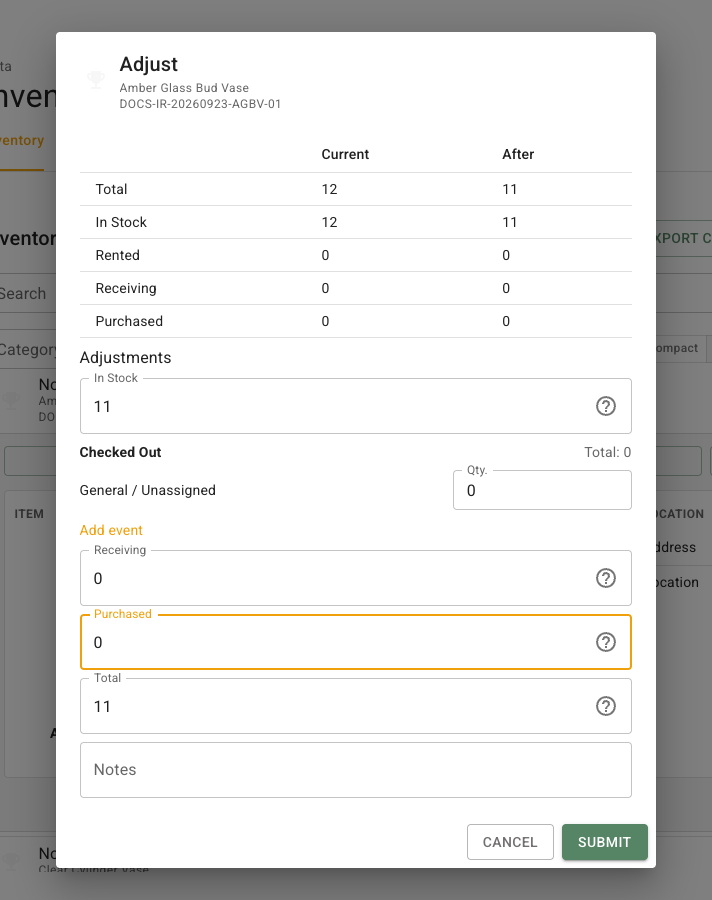Click the Notes text field
Image resolution: width=712 pixels, height=900 pixels.
click(356, 770)
